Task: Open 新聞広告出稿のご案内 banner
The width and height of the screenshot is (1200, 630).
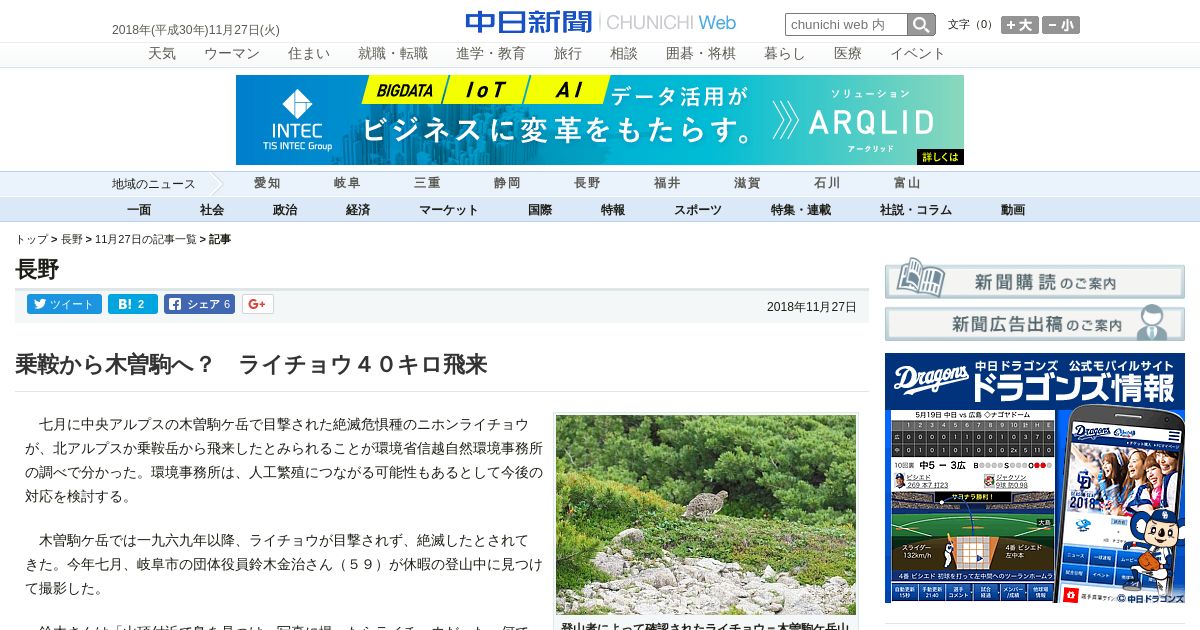Action: (1035, 322)
